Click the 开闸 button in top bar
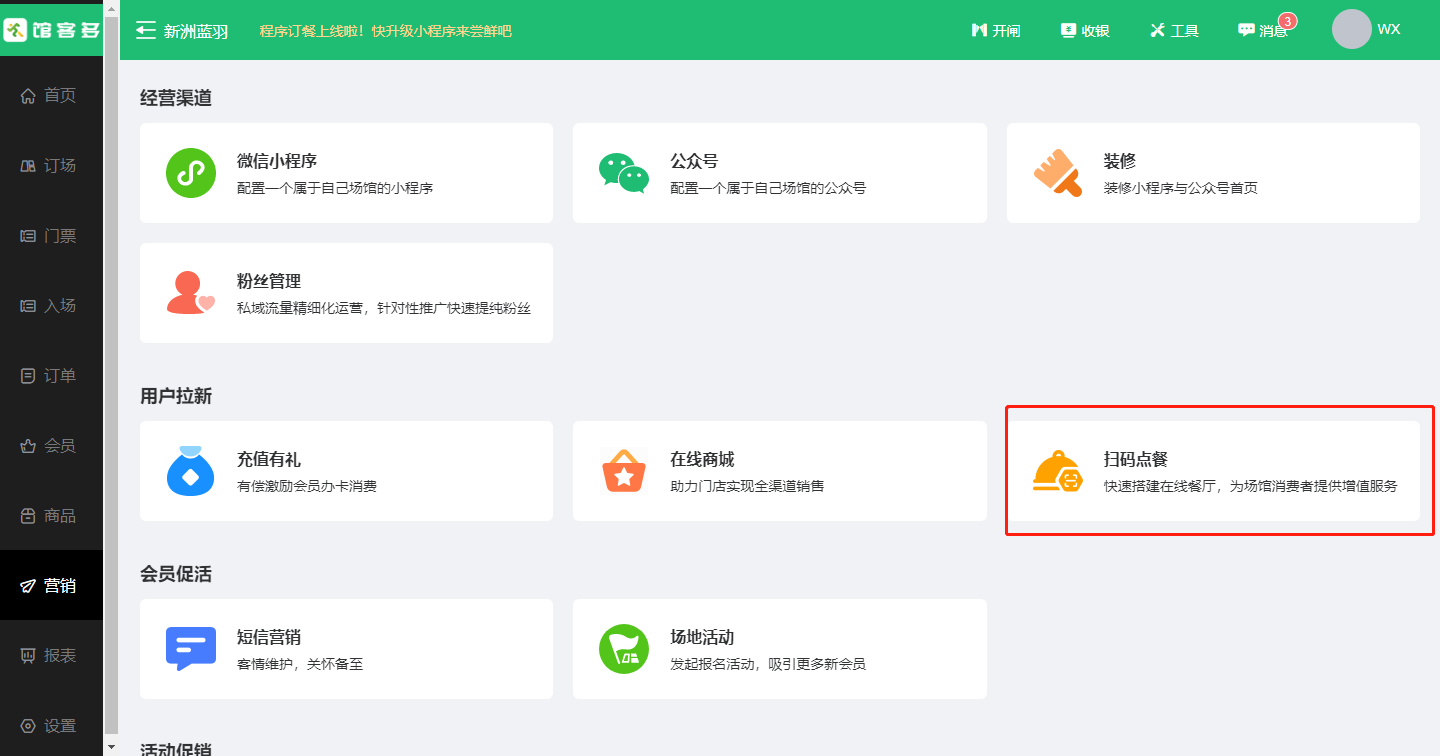 point(995,30)
